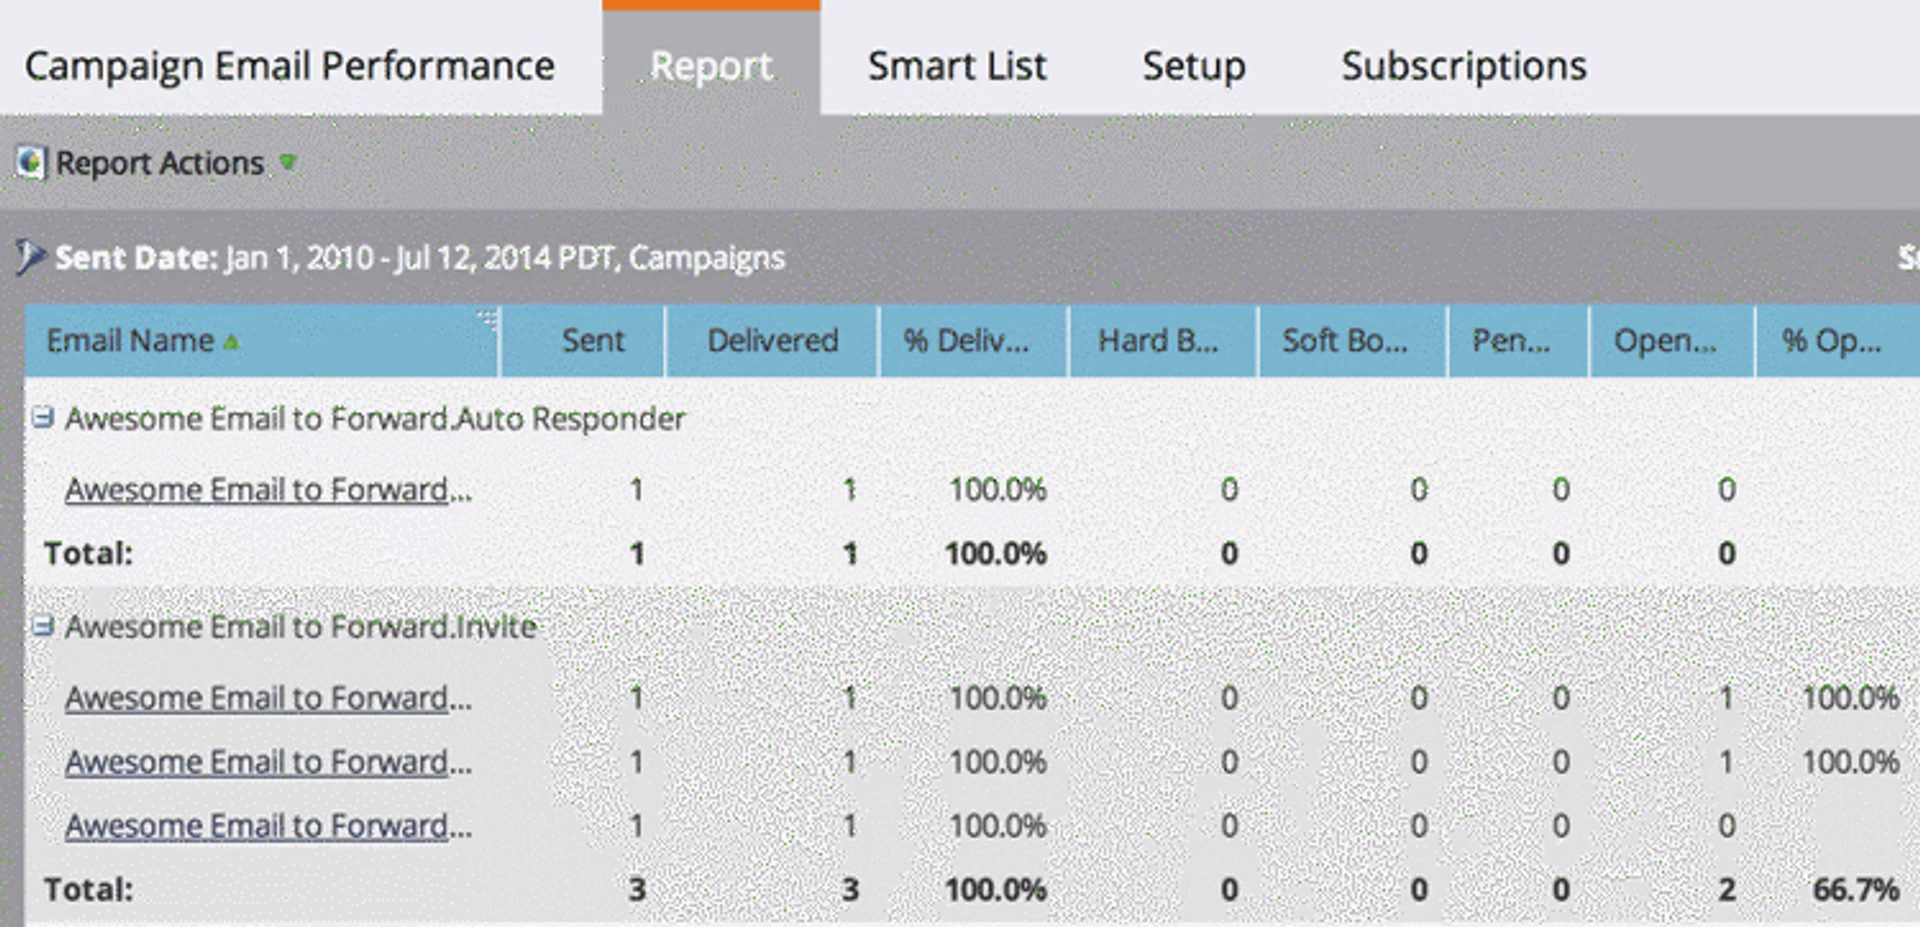The image size is (1920, 927).
Task: Click the Hard B... column header
Action: click(1158, 341)
